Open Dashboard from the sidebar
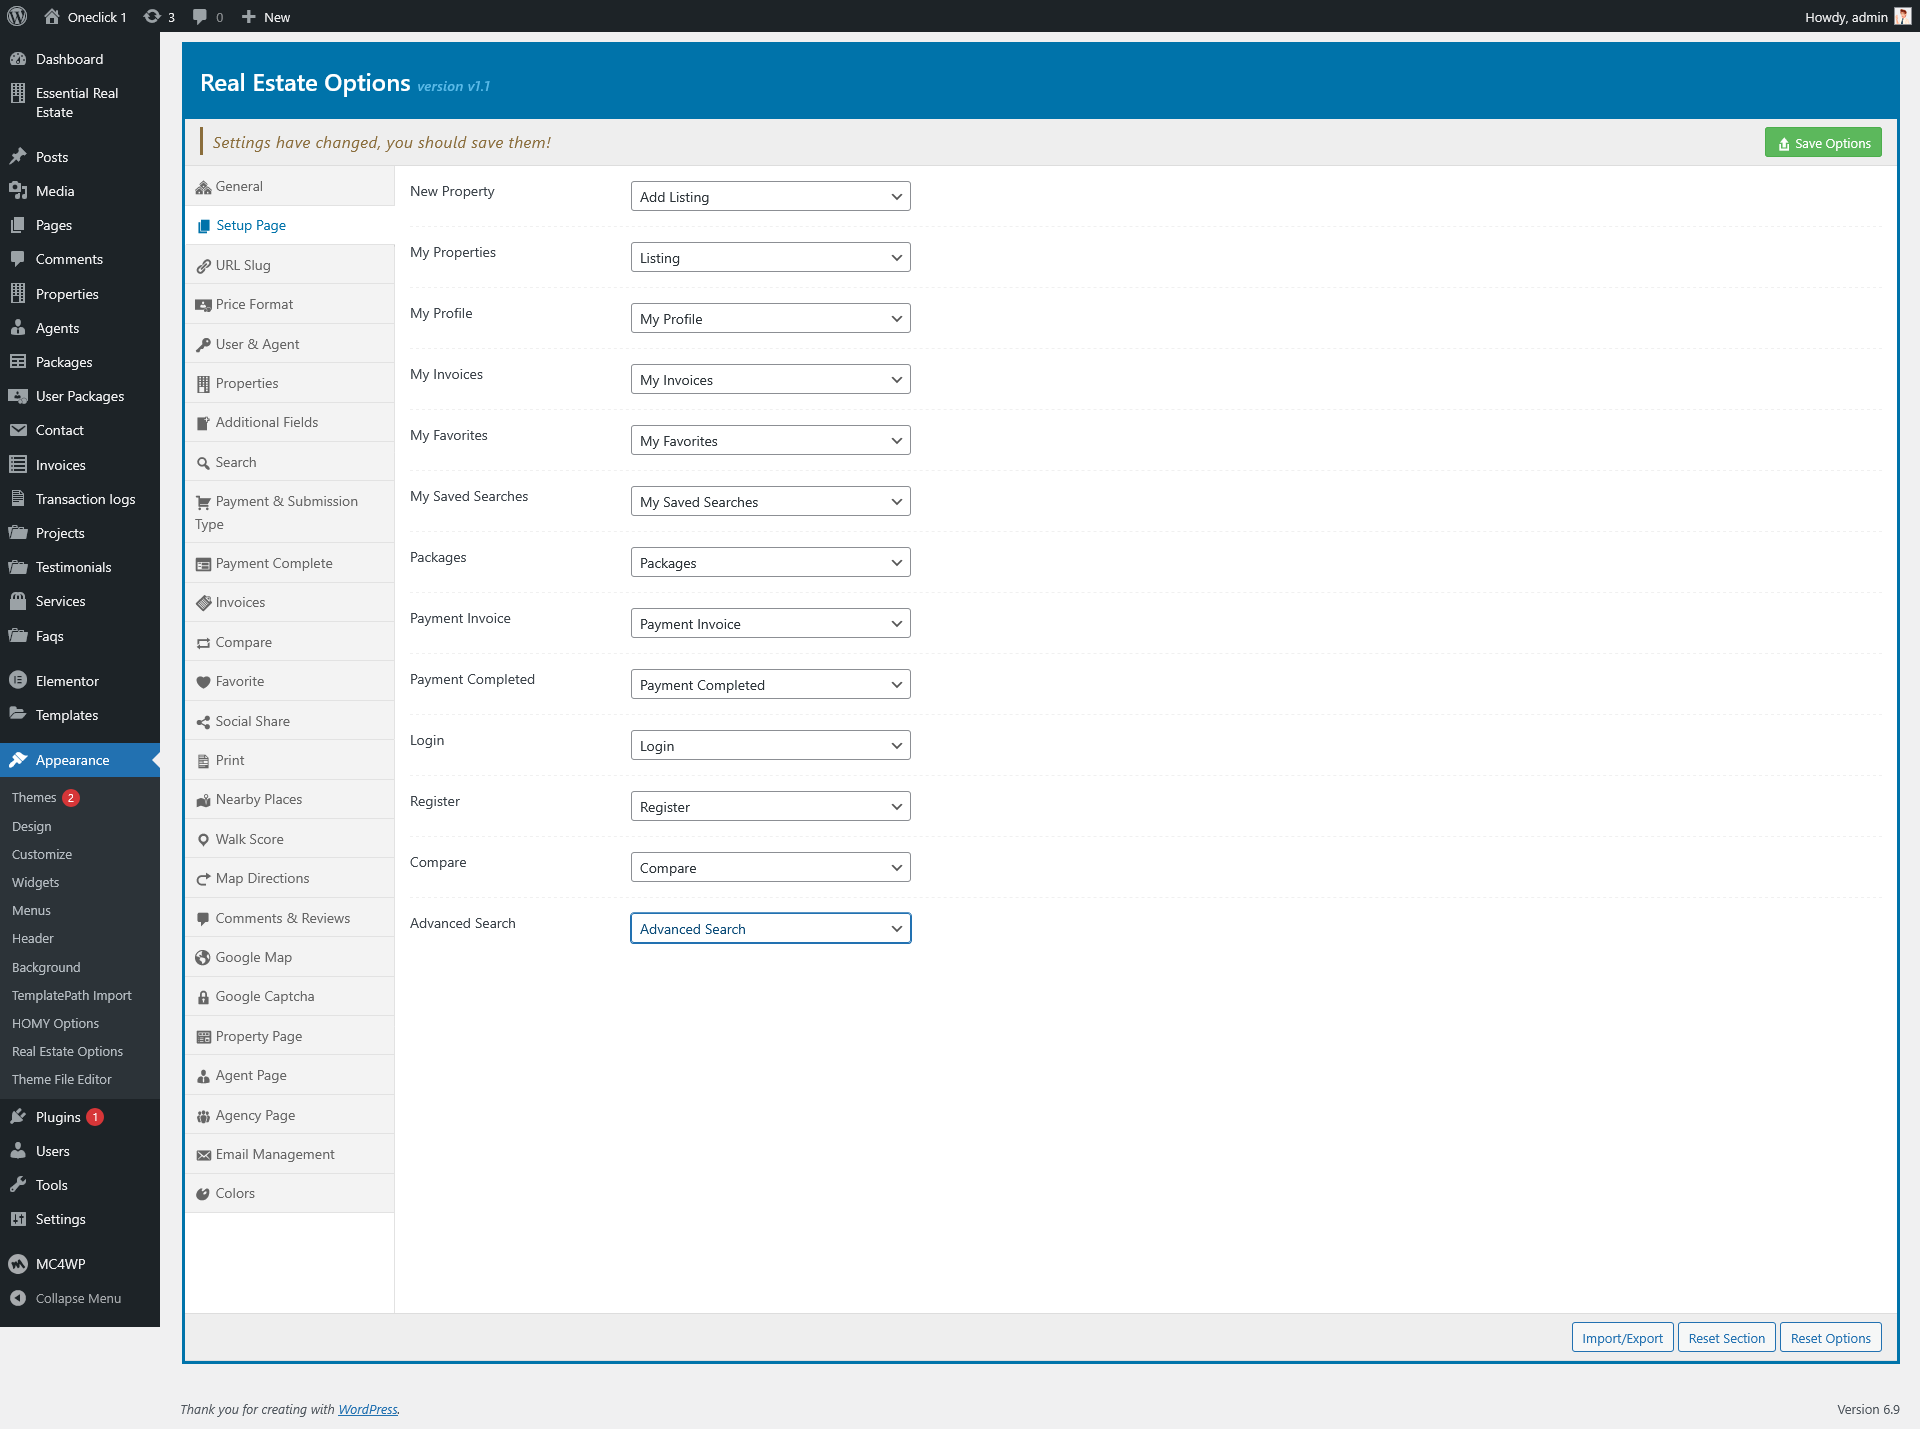The image size is (1920, 1429). click(x=80, y=59)
